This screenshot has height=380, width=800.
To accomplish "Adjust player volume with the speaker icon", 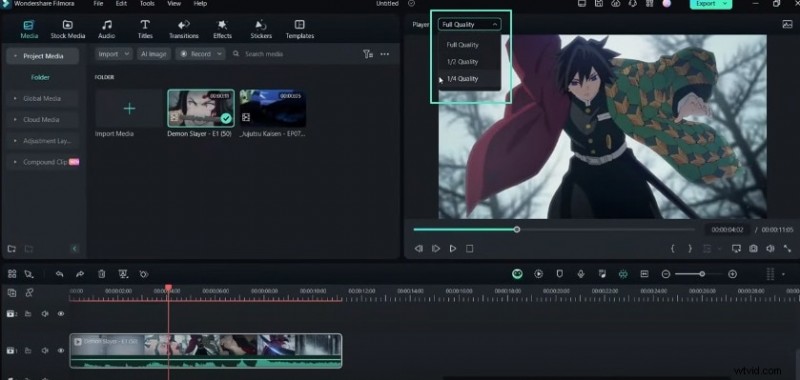I will 770,248.
